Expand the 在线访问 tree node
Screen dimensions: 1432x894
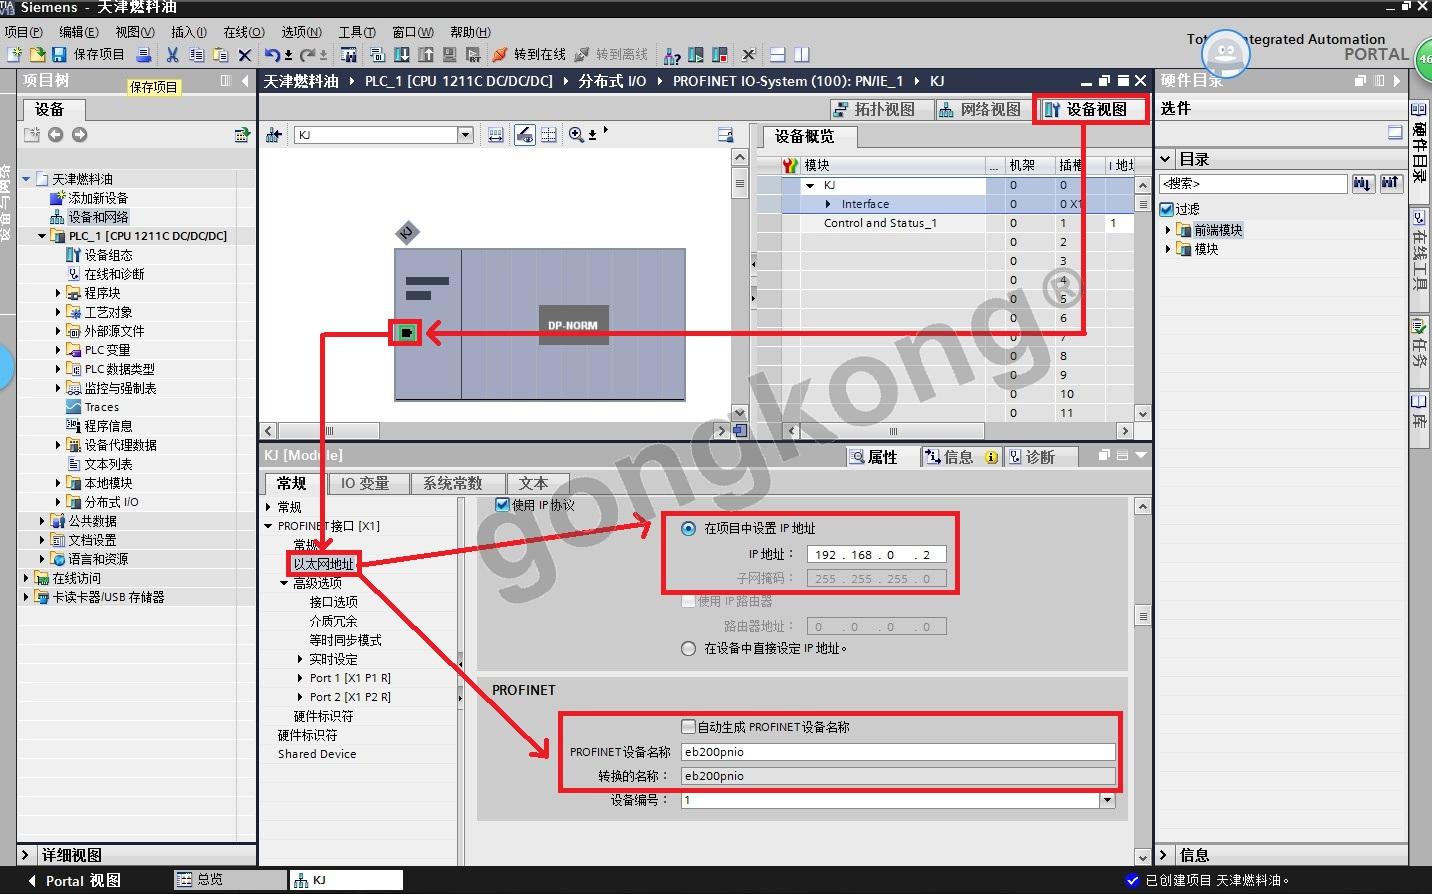pos(26,578)
